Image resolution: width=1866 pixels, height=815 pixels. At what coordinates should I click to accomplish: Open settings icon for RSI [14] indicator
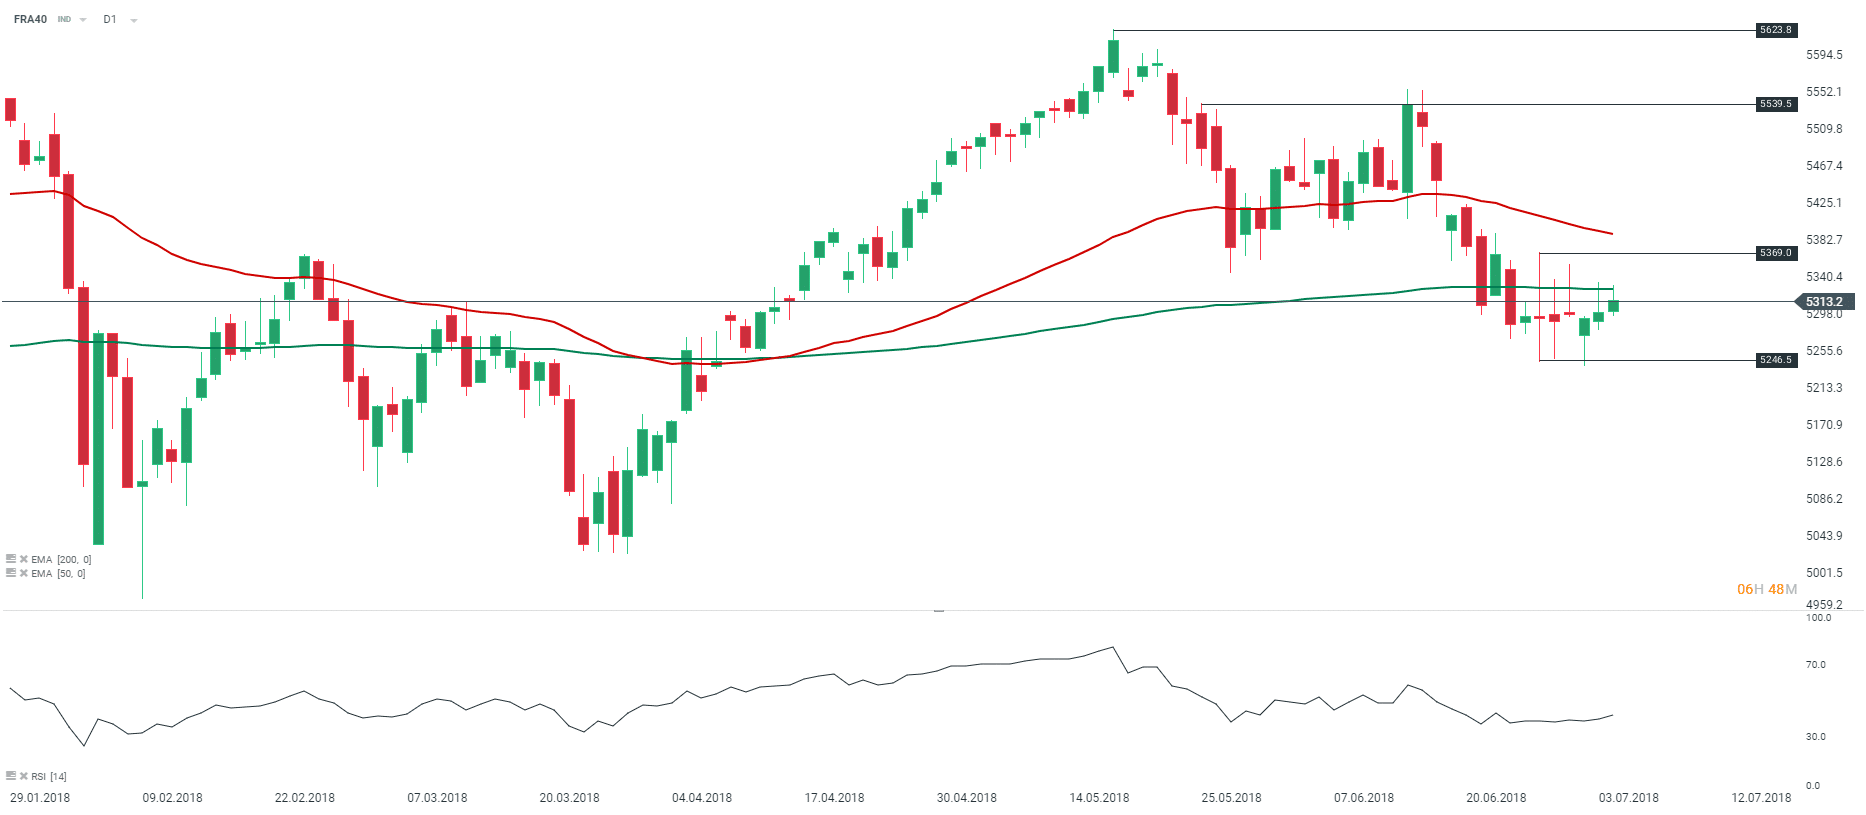click(11, 775)
